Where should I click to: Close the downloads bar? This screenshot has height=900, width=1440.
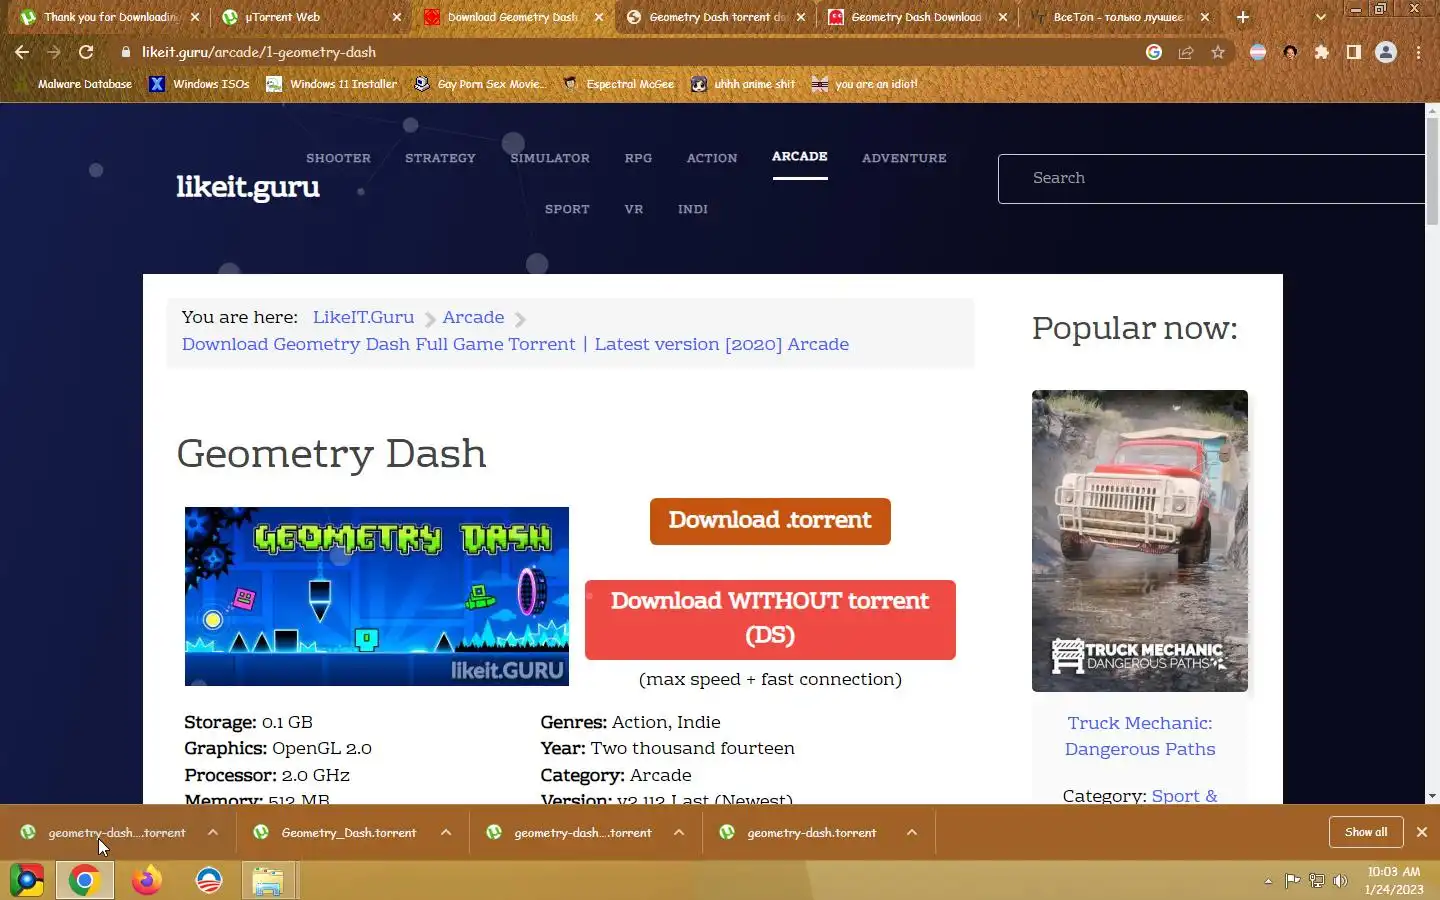tap(1422, 832)
